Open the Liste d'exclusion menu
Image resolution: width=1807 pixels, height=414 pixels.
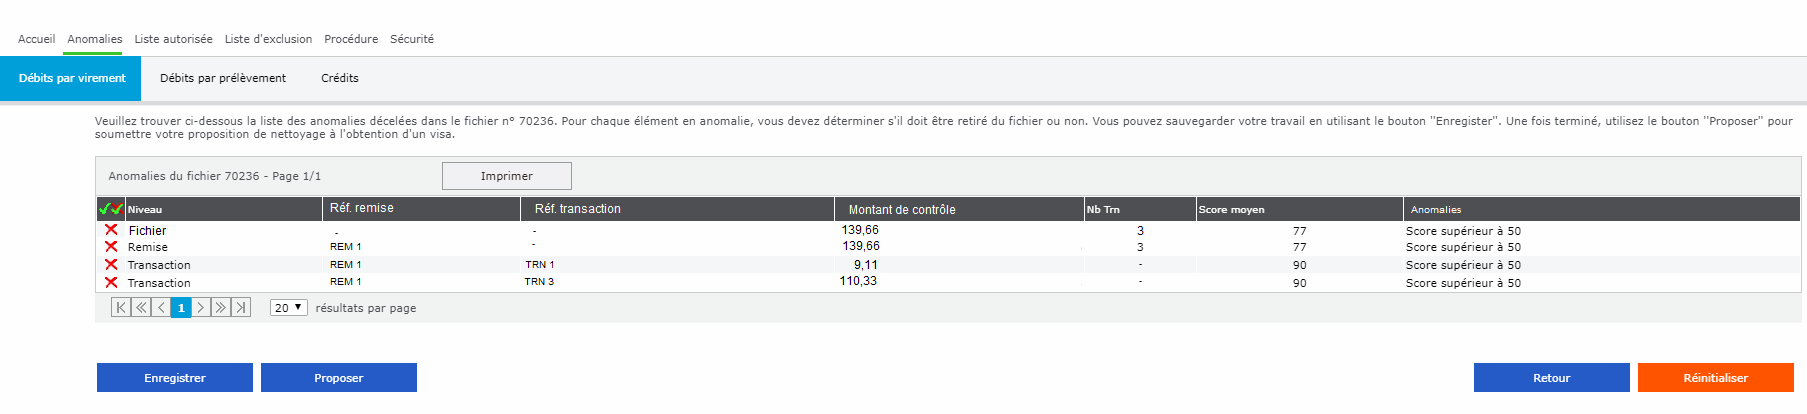[x=268, y=39]
